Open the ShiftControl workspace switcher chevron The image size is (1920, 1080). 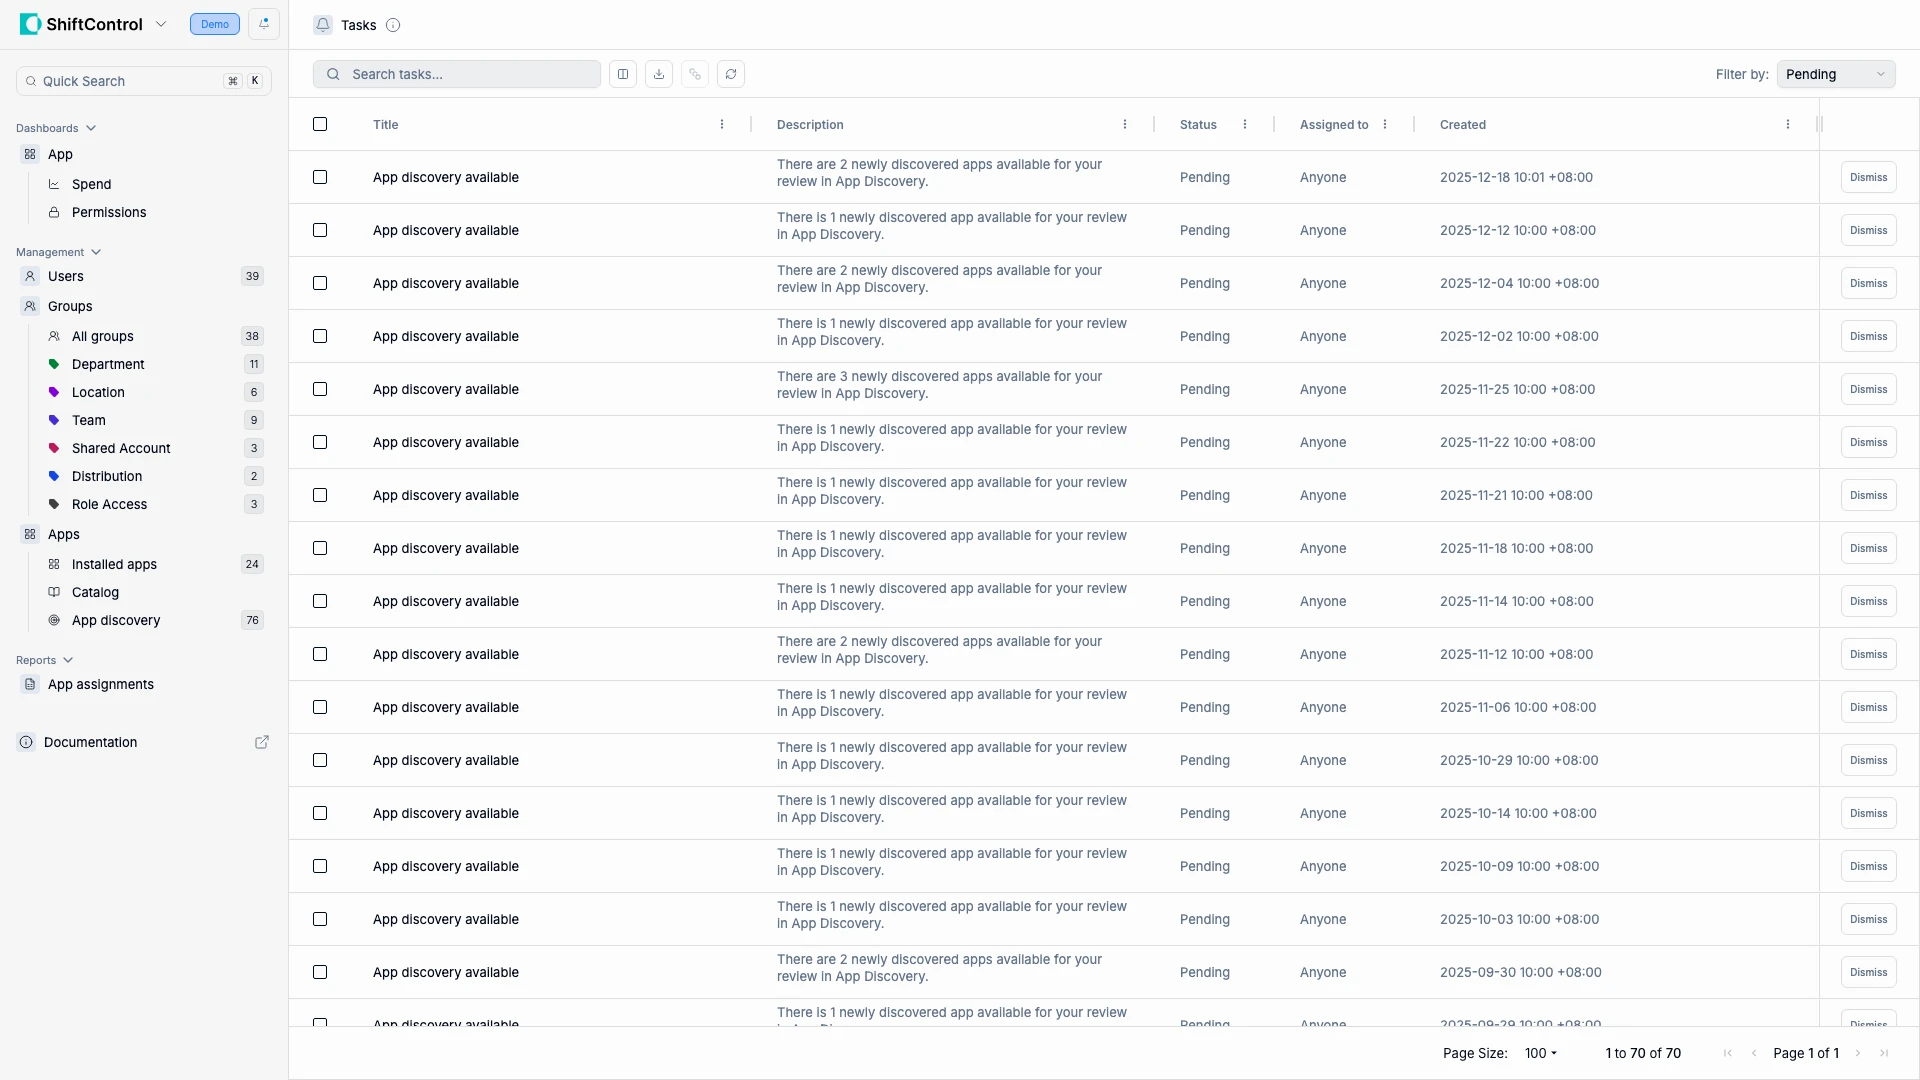tap(161, 24)
